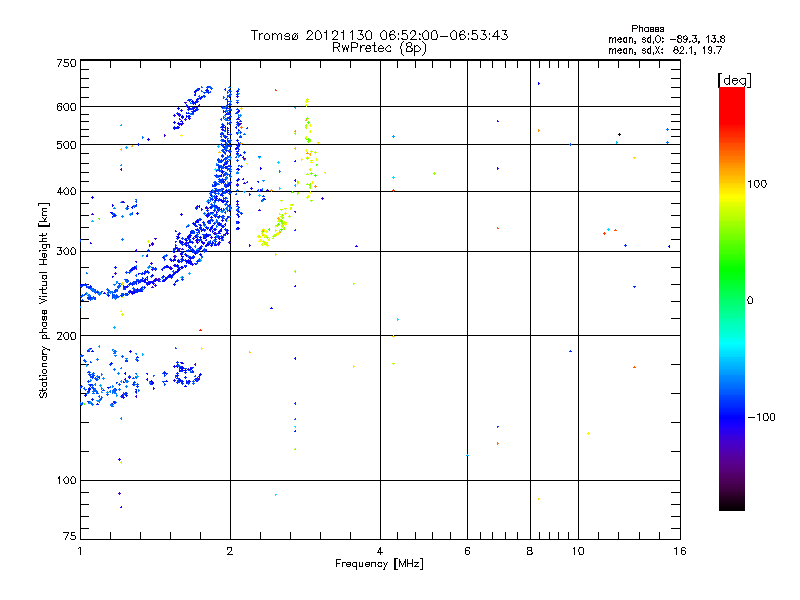Screen dimensions: 800x600
Task: Click the y-axis '500' tick label
Action: point(66,145)
